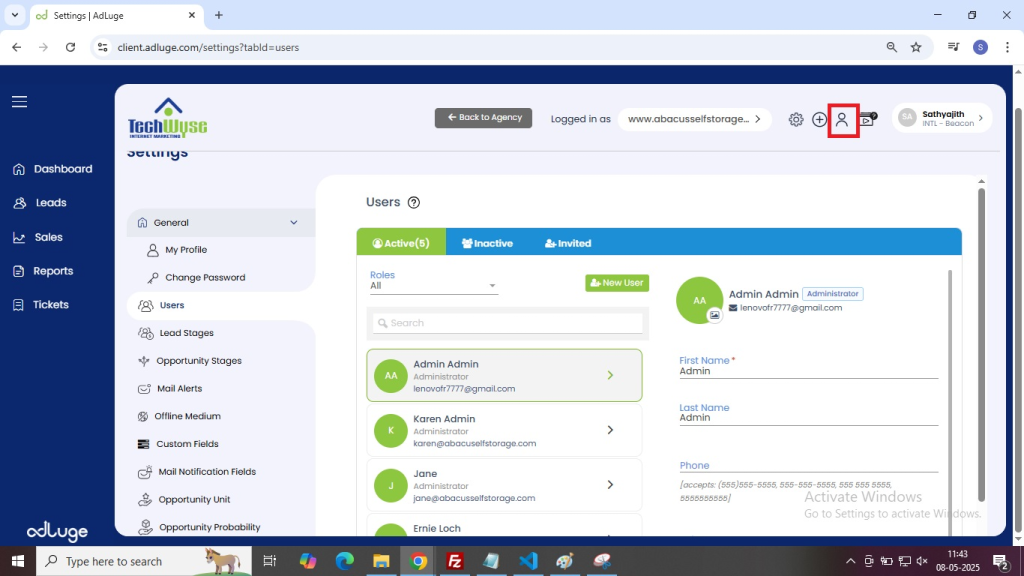Open Lead Stages in settings menu

[186, 333]
